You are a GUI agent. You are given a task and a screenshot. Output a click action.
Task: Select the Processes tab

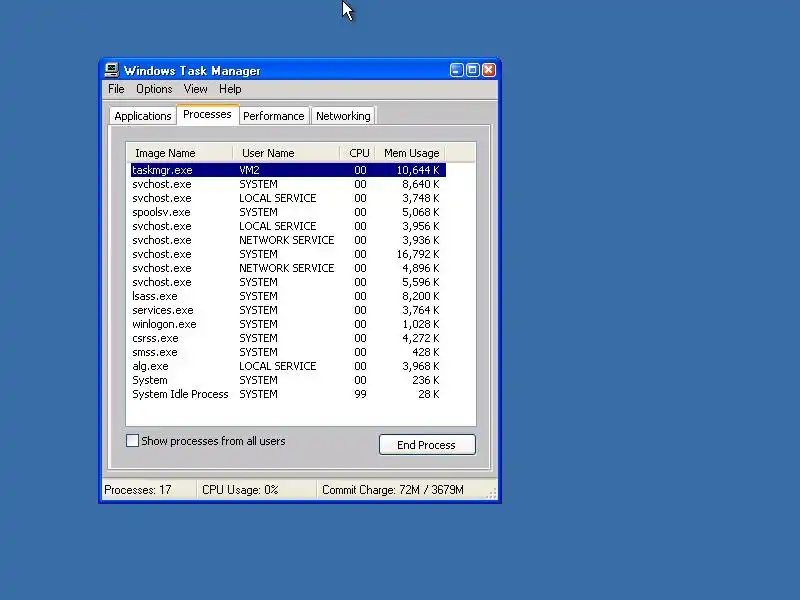[x=207, y=114]
